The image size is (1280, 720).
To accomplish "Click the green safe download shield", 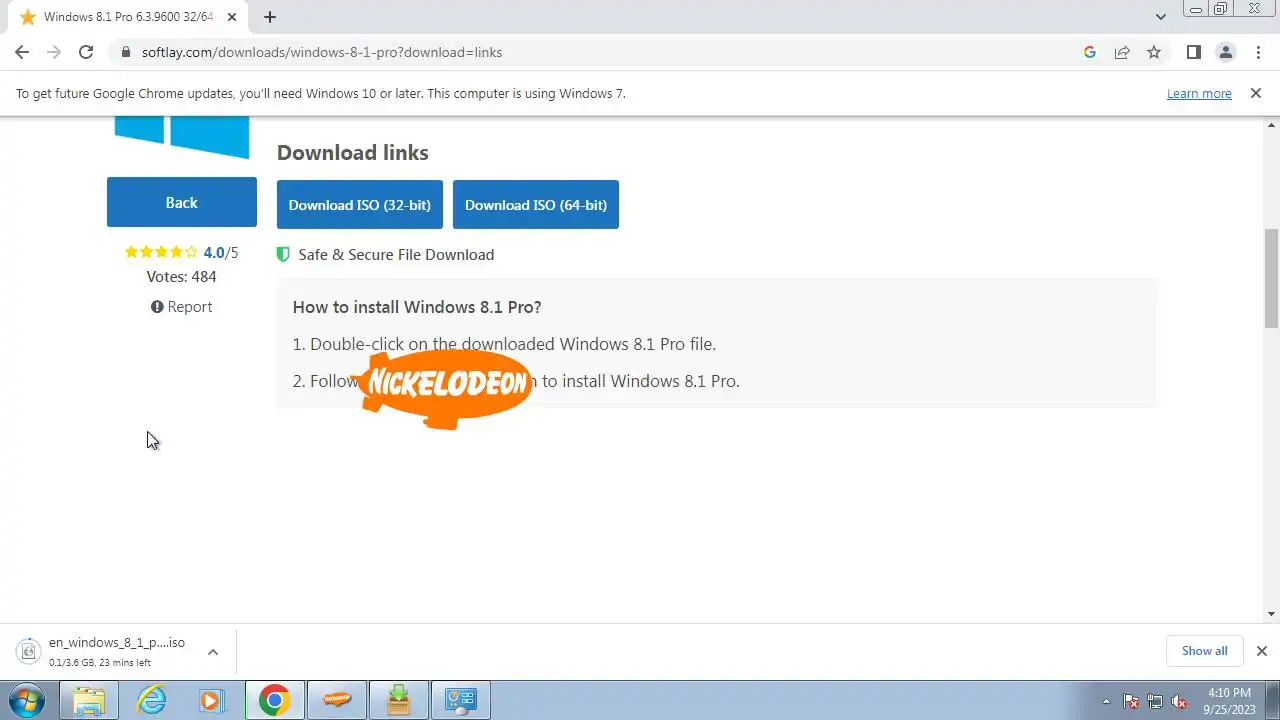I will [x=283, y=255].
